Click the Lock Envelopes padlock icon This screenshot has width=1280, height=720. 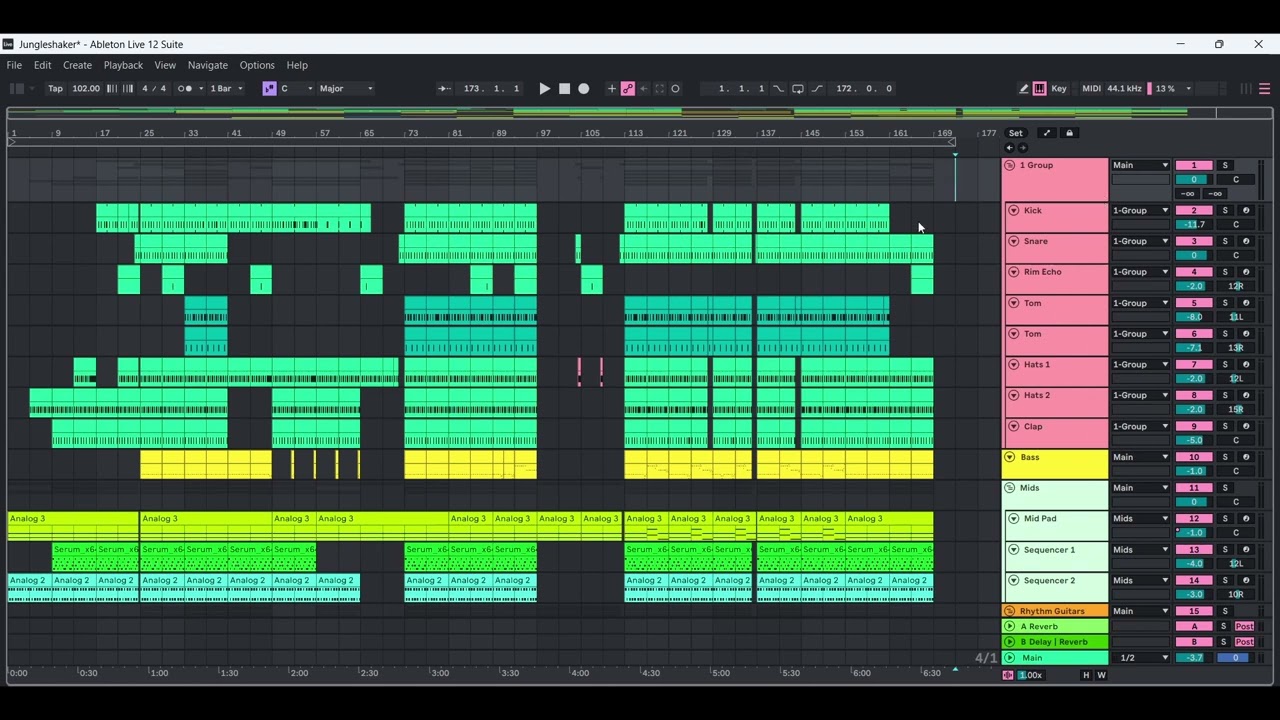coord(1069,133)
